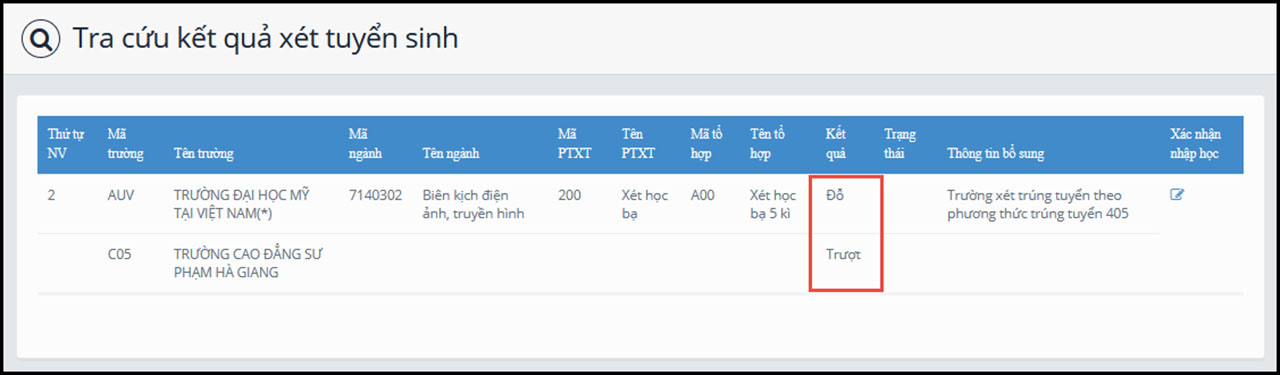
Task: Click the magnifier search icon in the header
Action: pos(42,40)
